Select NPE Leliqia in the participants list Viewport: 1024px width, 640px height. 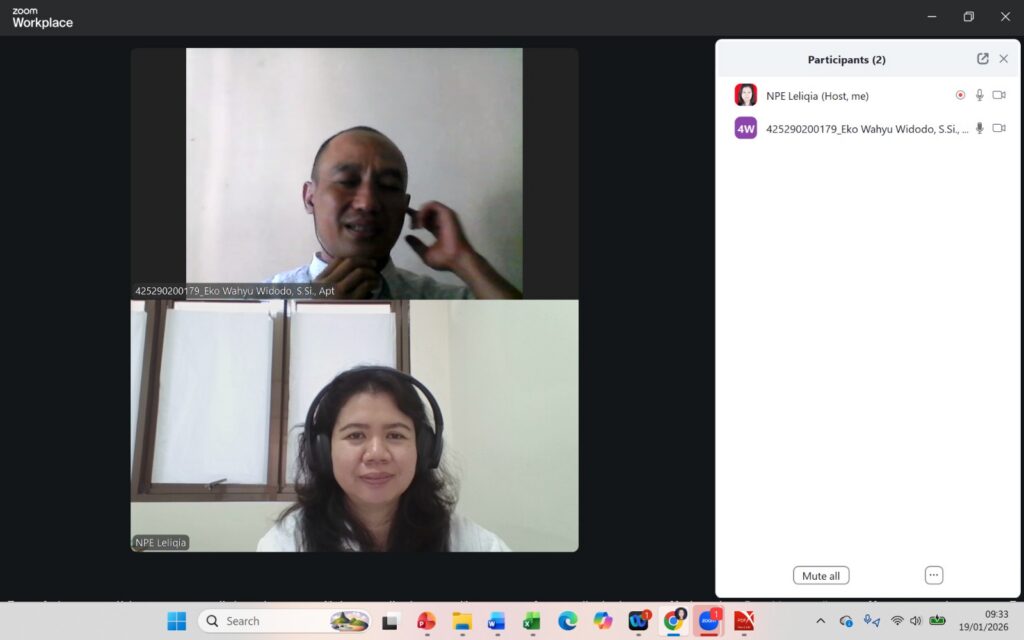point(817,96)
